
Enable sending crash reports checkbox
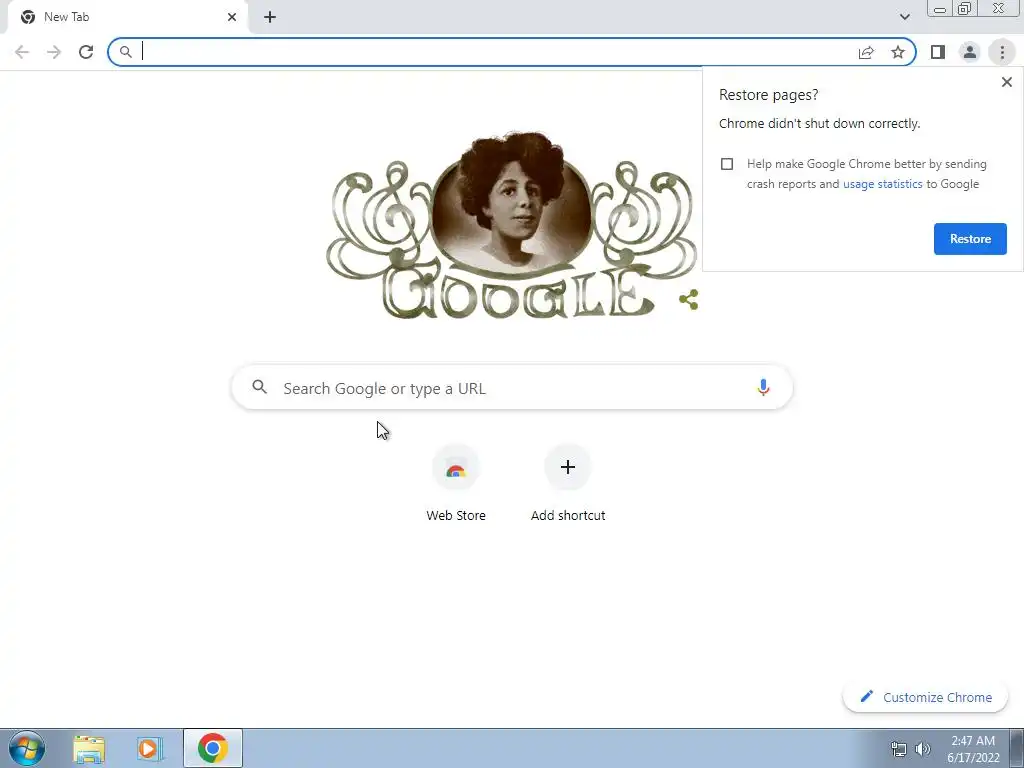click(727, 164)
